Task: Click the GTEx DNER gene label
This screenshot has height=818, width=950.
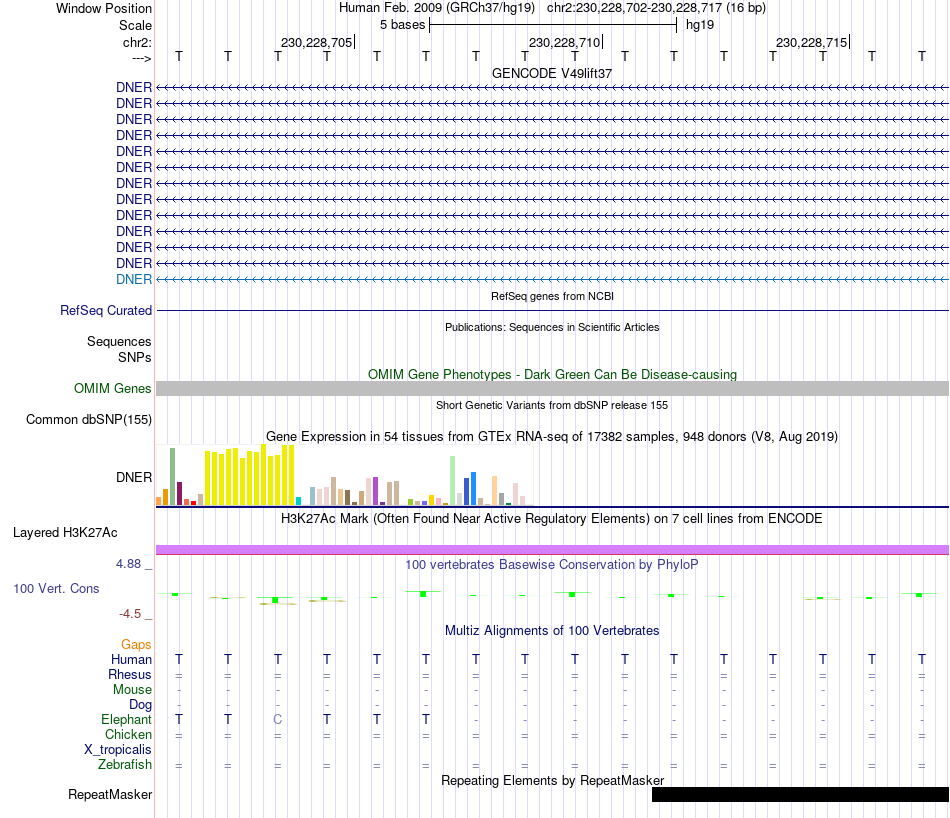Action: click(134, 477)
